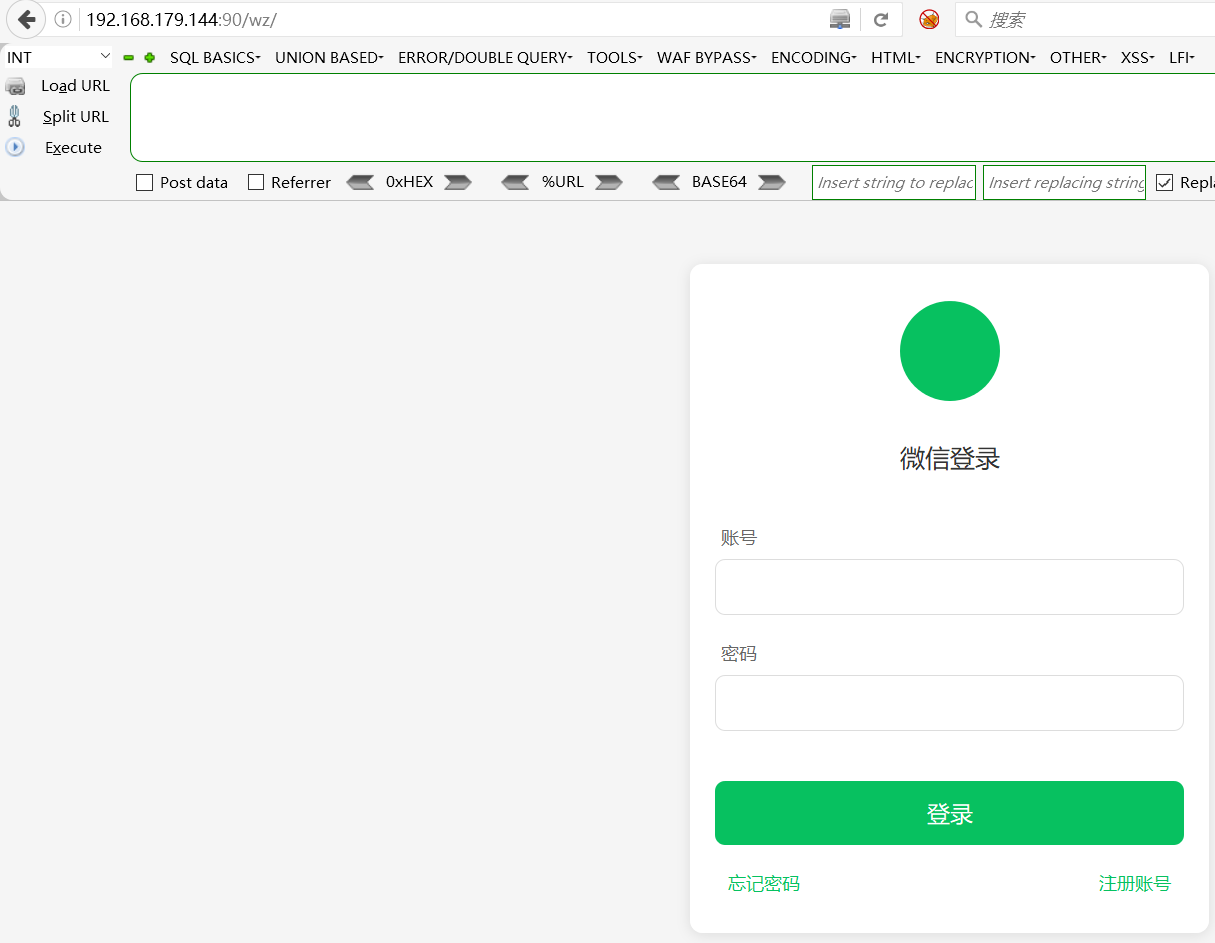
Task: Click the Split URL scissors icon
Action: (14, 117)
